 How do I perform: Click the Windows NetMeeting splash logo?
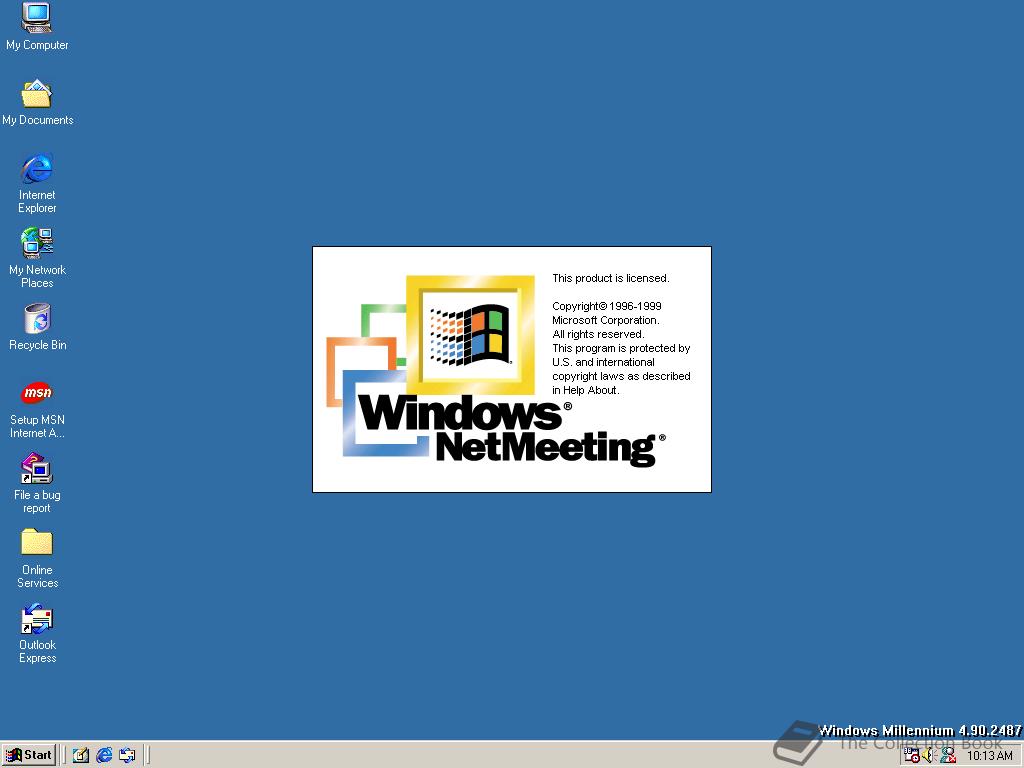(496, 371)
